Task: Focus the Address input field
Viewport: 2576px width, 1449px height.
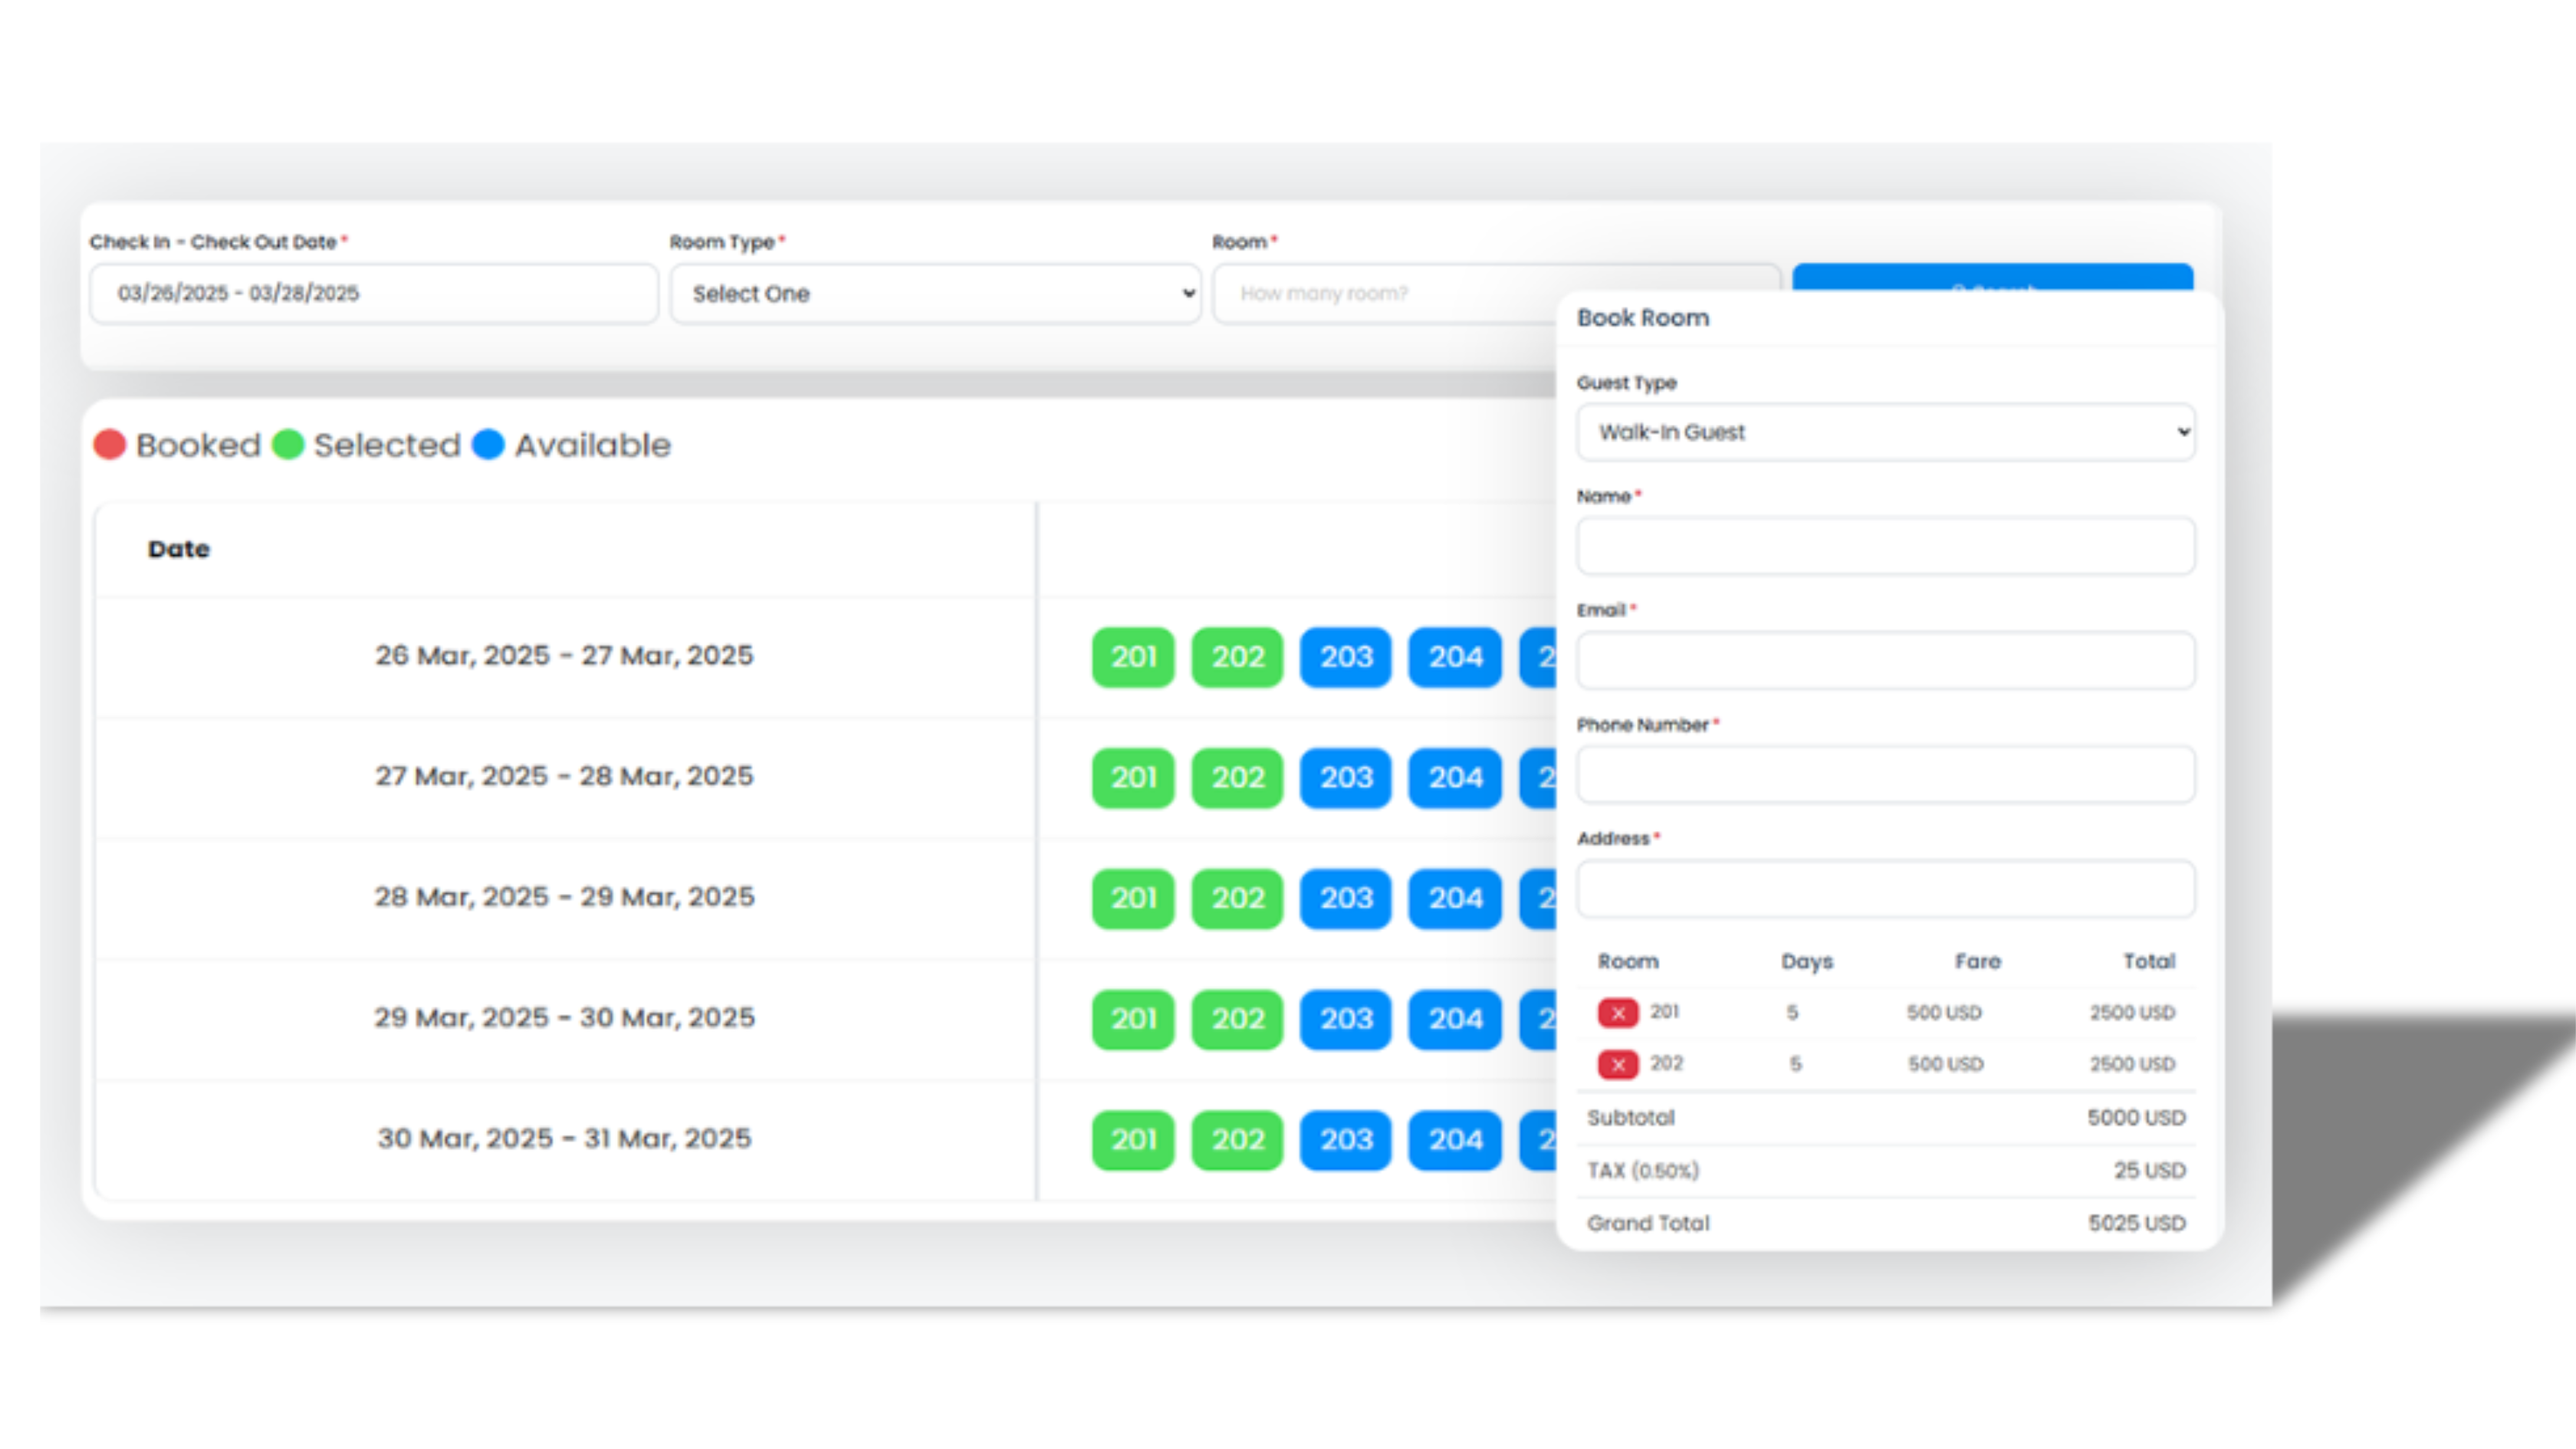Action: (x=1885, y=889)
